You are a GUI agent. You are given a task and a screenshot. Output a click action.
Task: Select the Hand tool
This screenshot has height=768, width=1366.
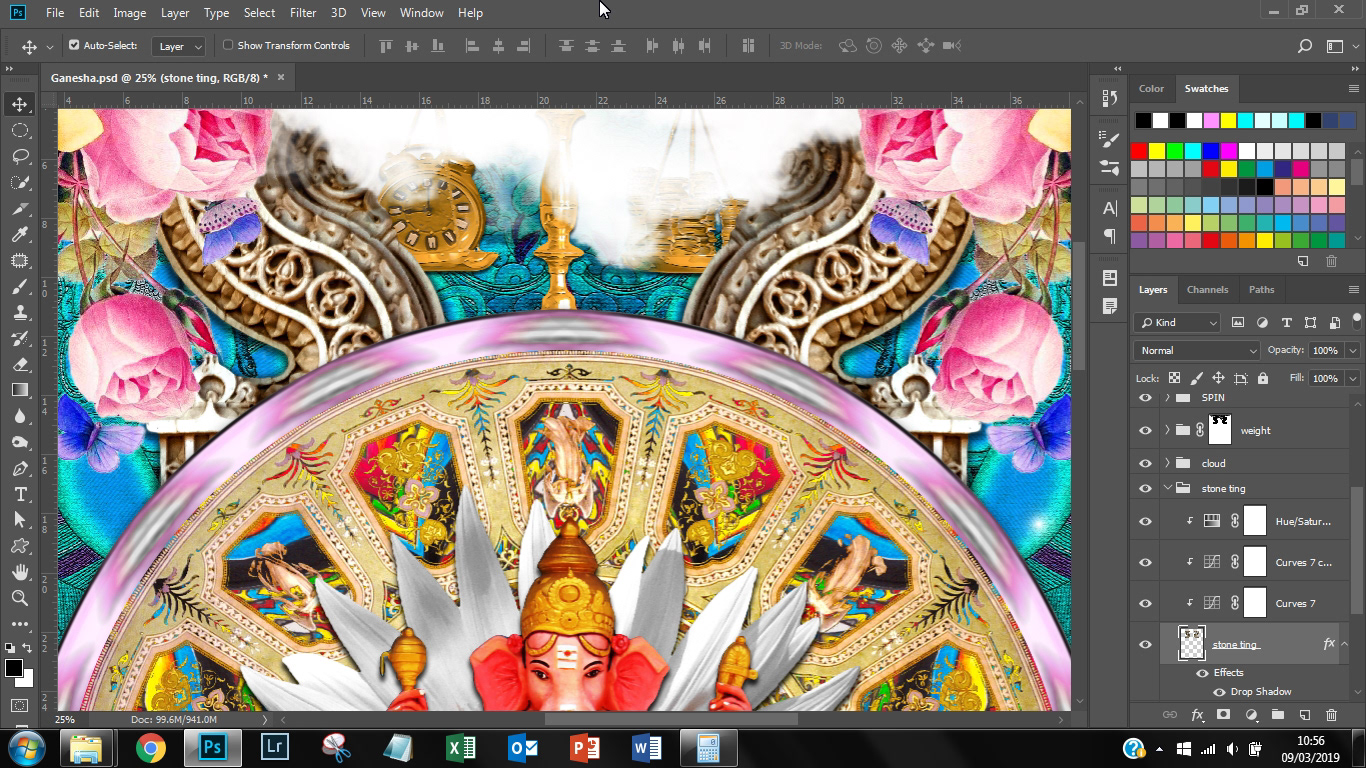tap(19, 573)
